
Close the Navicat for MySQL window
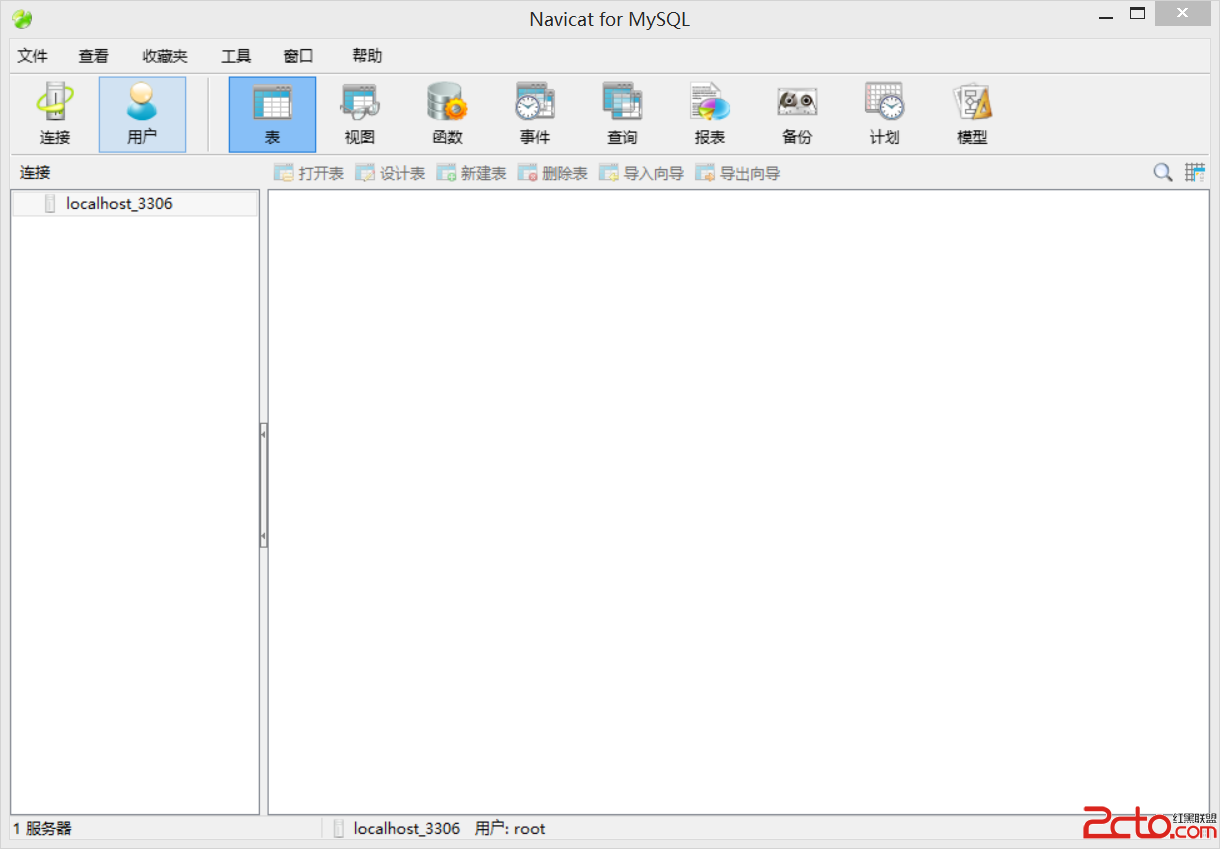[x=1181, y=14]
